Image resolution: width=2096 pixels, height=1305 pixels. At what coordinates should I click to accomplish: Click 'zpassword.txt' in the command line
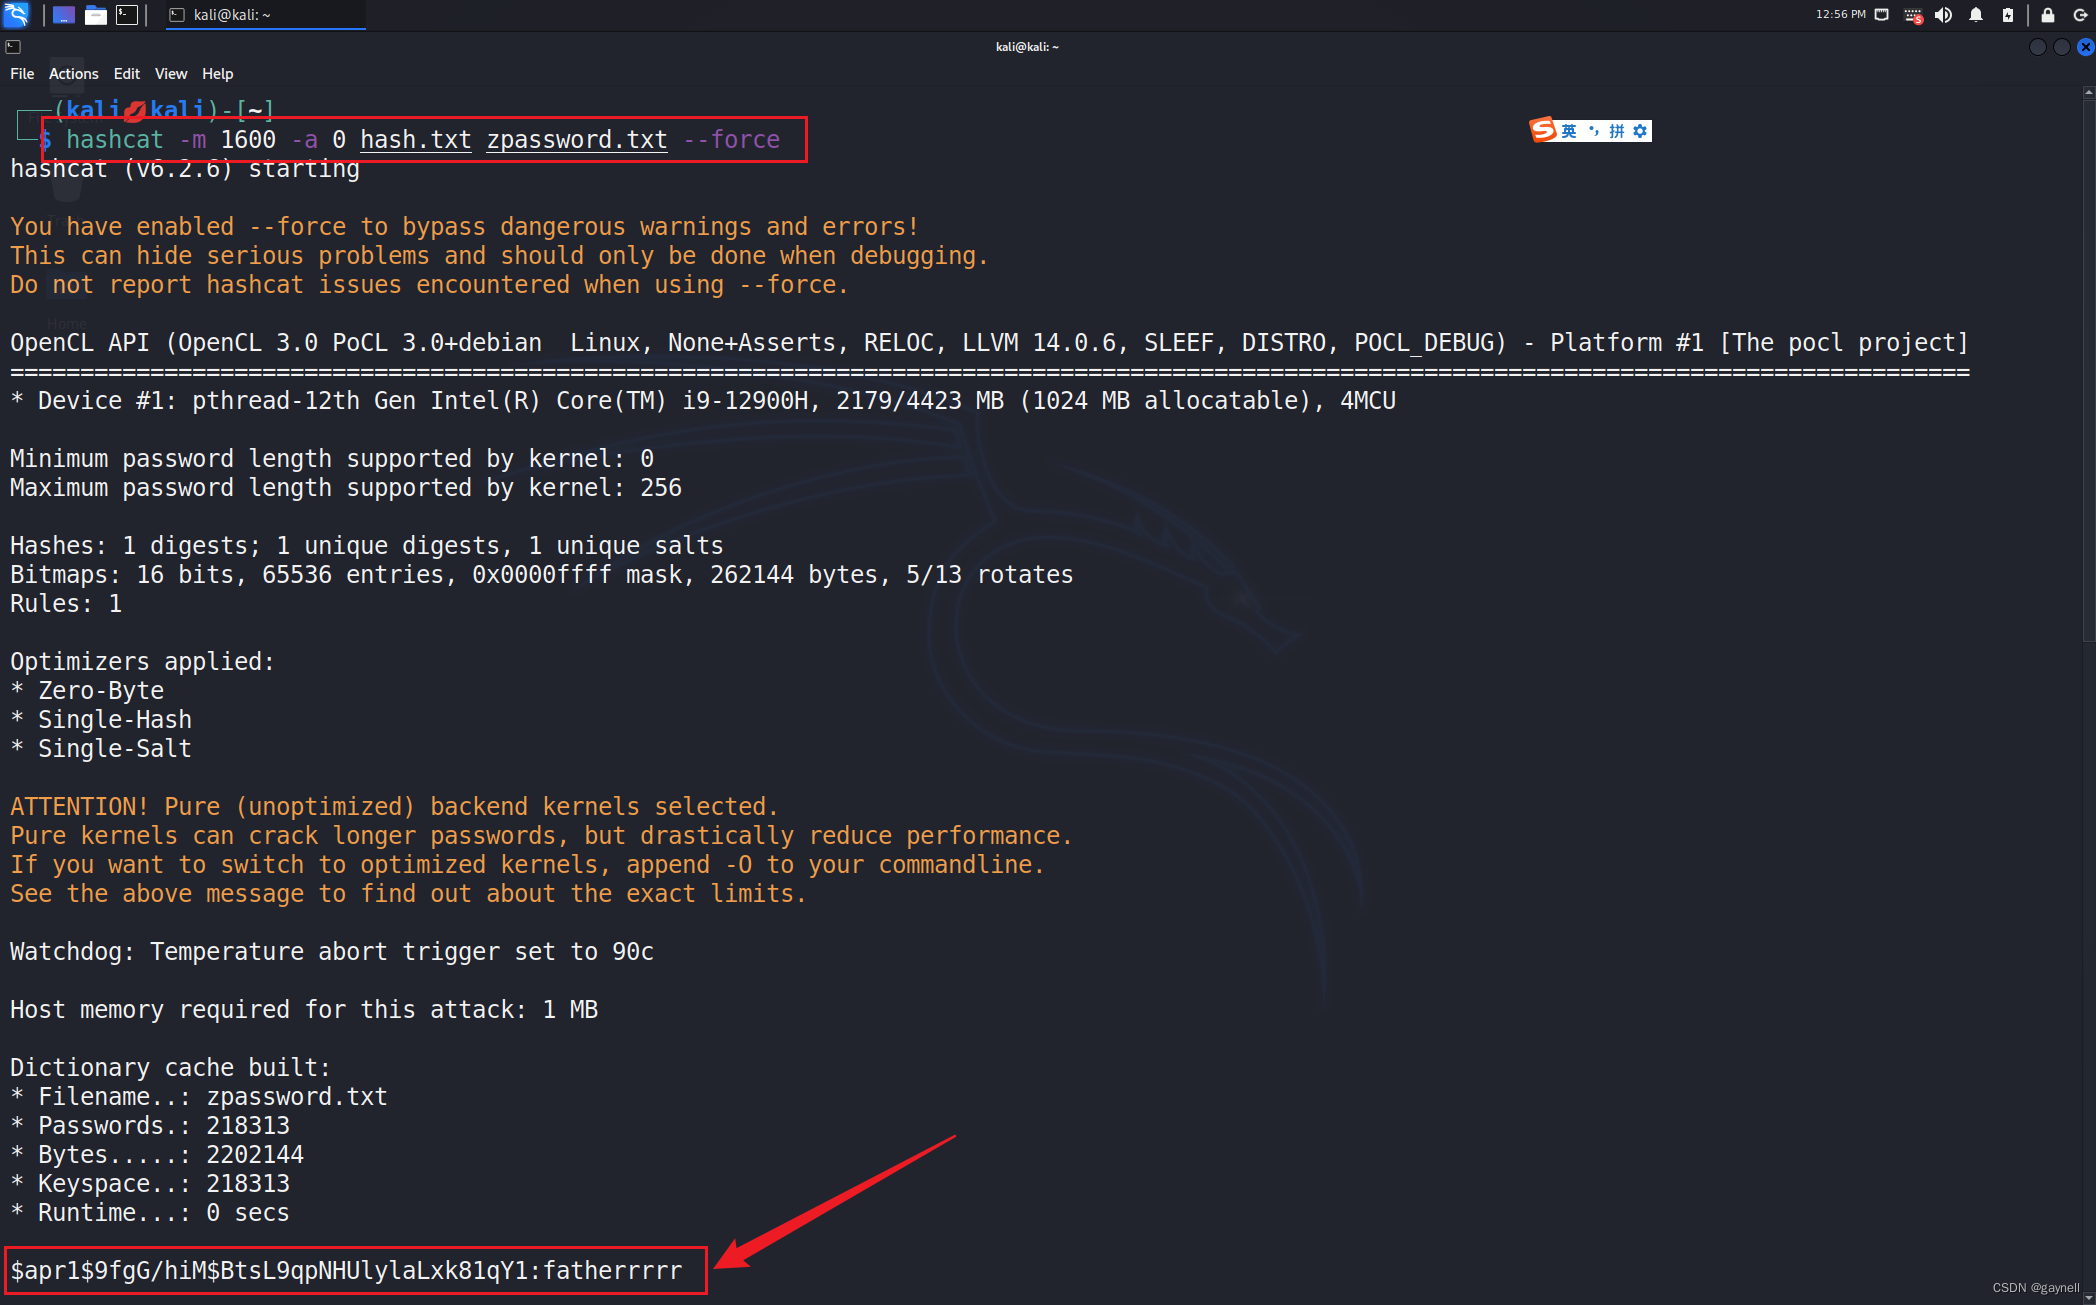click(577, 140)
